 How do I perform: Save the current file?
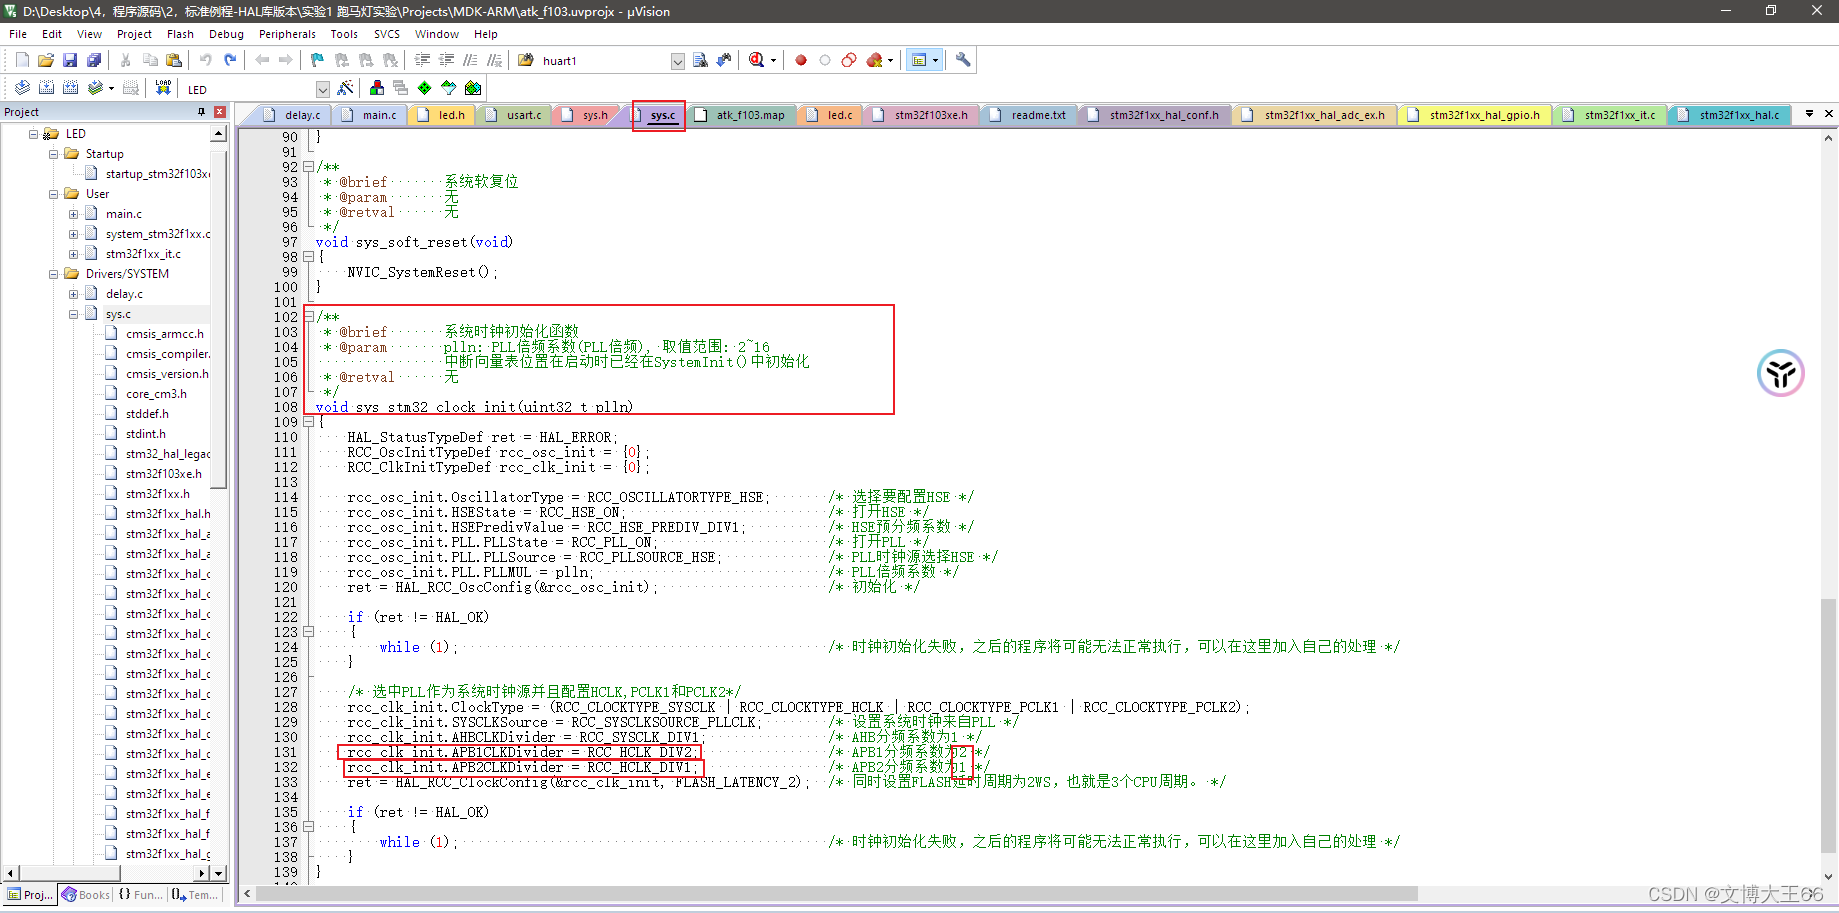click(70, 60)
